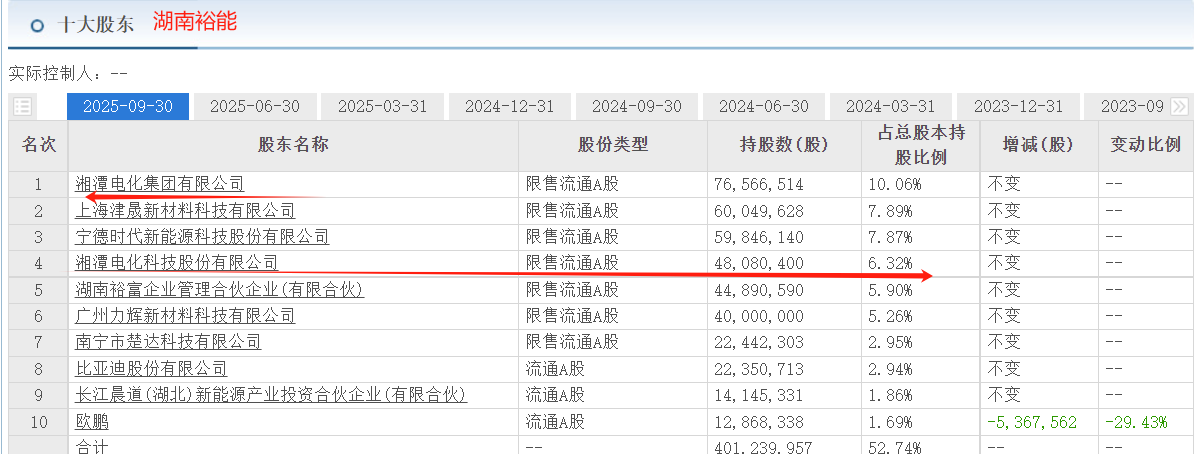Viewport: 1199px width, 454px height.
Task: Click the share count 22,442,303
Action: pos(759,343)
